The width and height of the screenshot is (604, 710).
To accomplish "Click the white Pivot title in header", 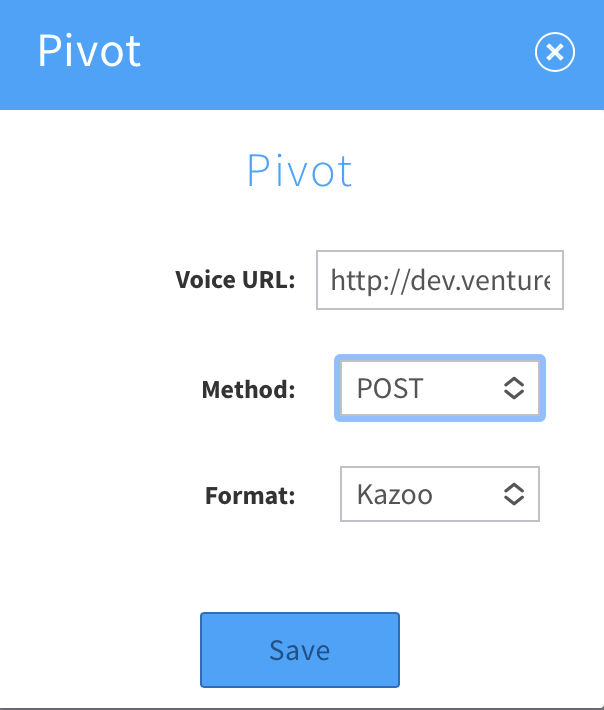I will coord(90,51).
